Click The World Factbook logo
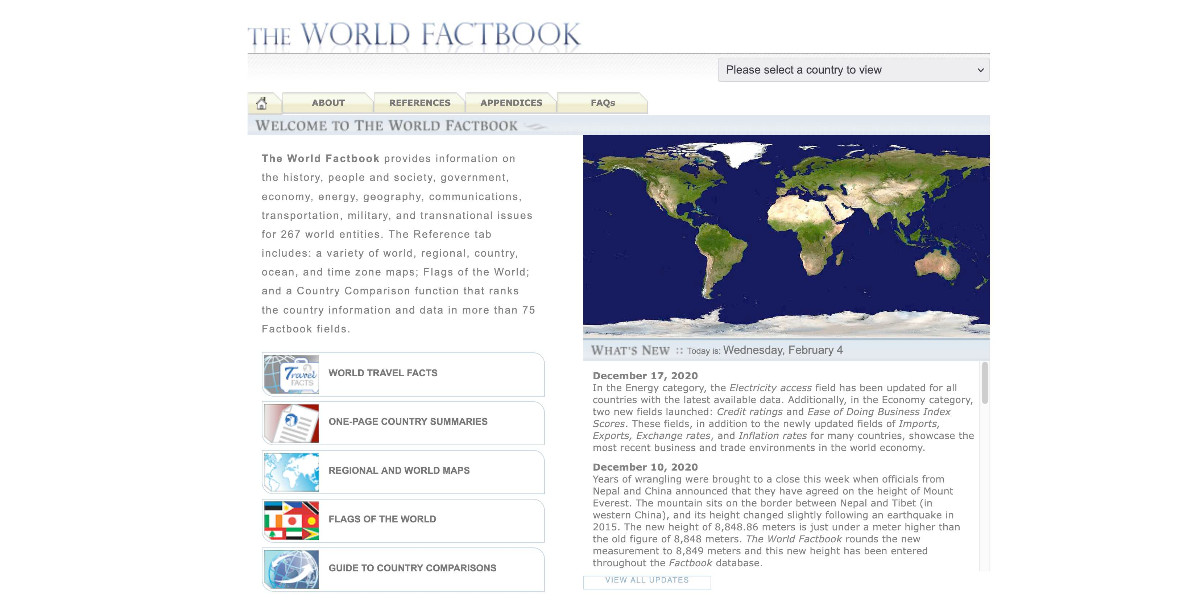Screen dimensions: 1200x600 tap(415, 35)
